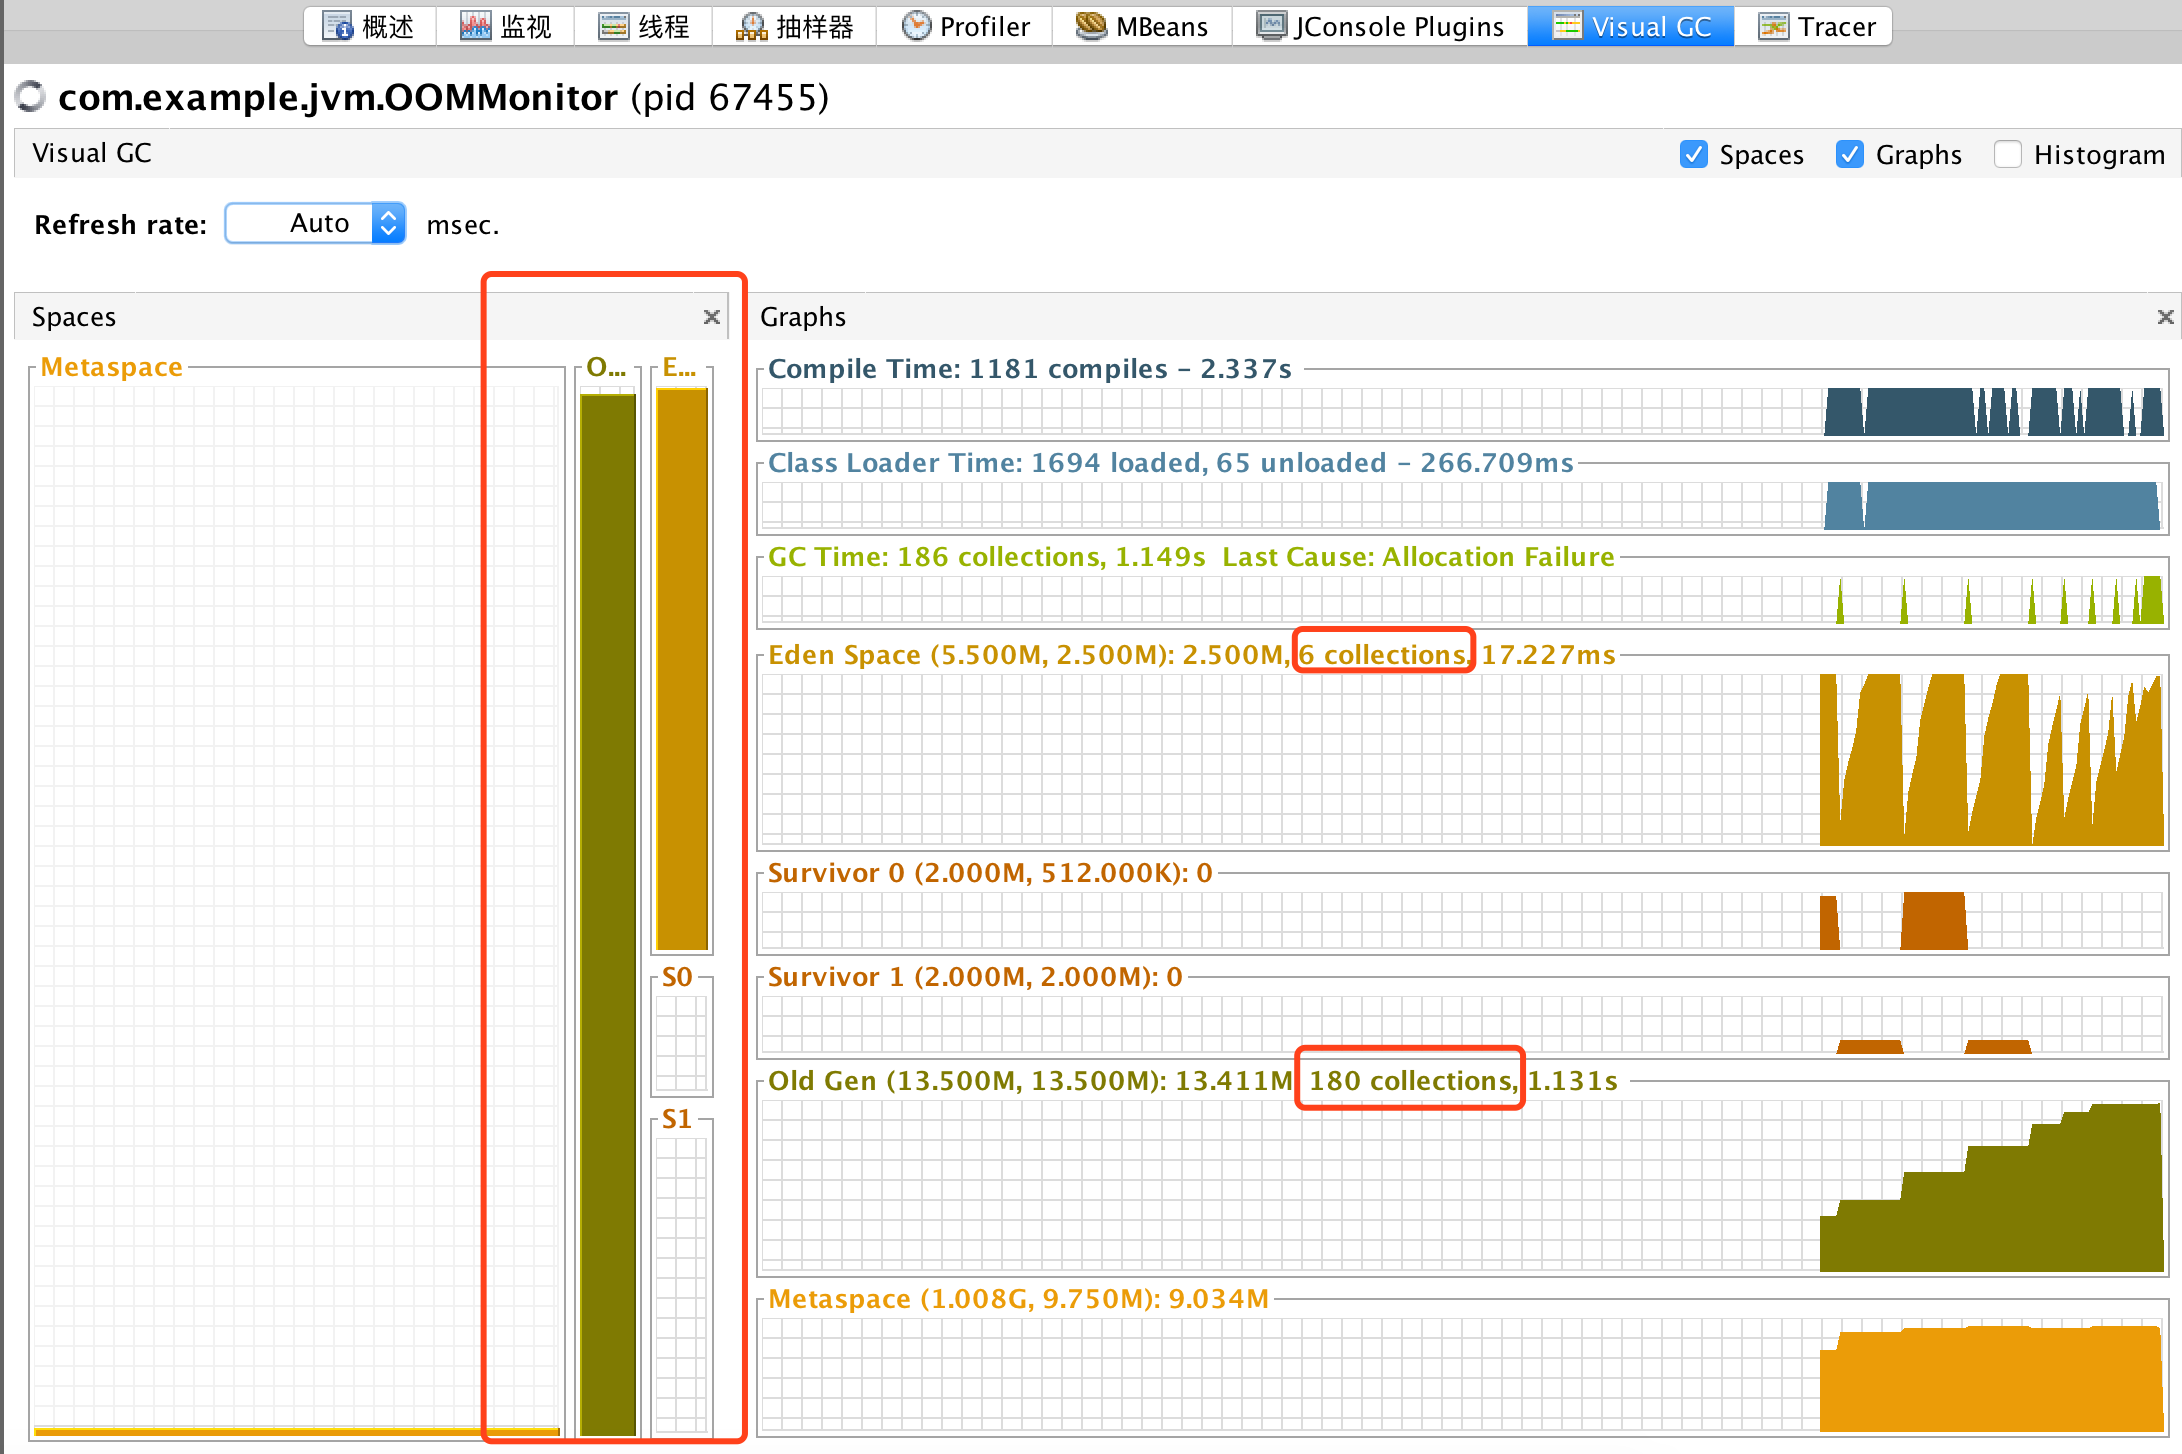Close the Spaces panel
2182x1454 pixels.
coord(711,317)
